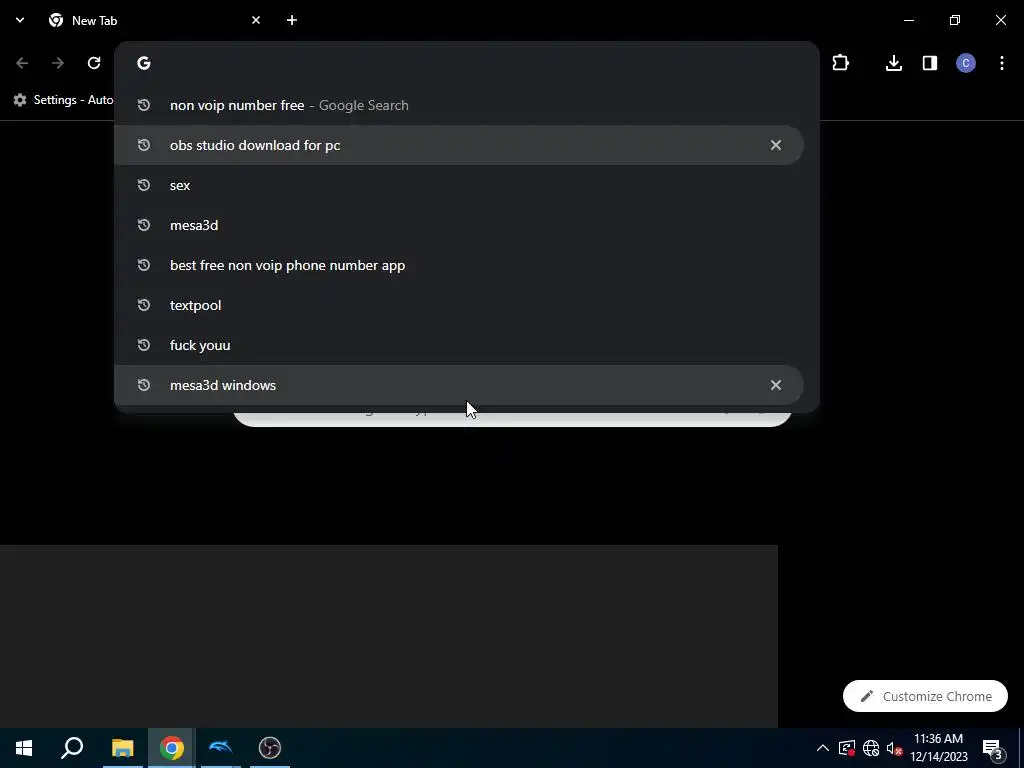The width and height of the screenshot is (1024, 768).
Task: Click the red-dot security tray icon
Action: click(x=847, y=748)
